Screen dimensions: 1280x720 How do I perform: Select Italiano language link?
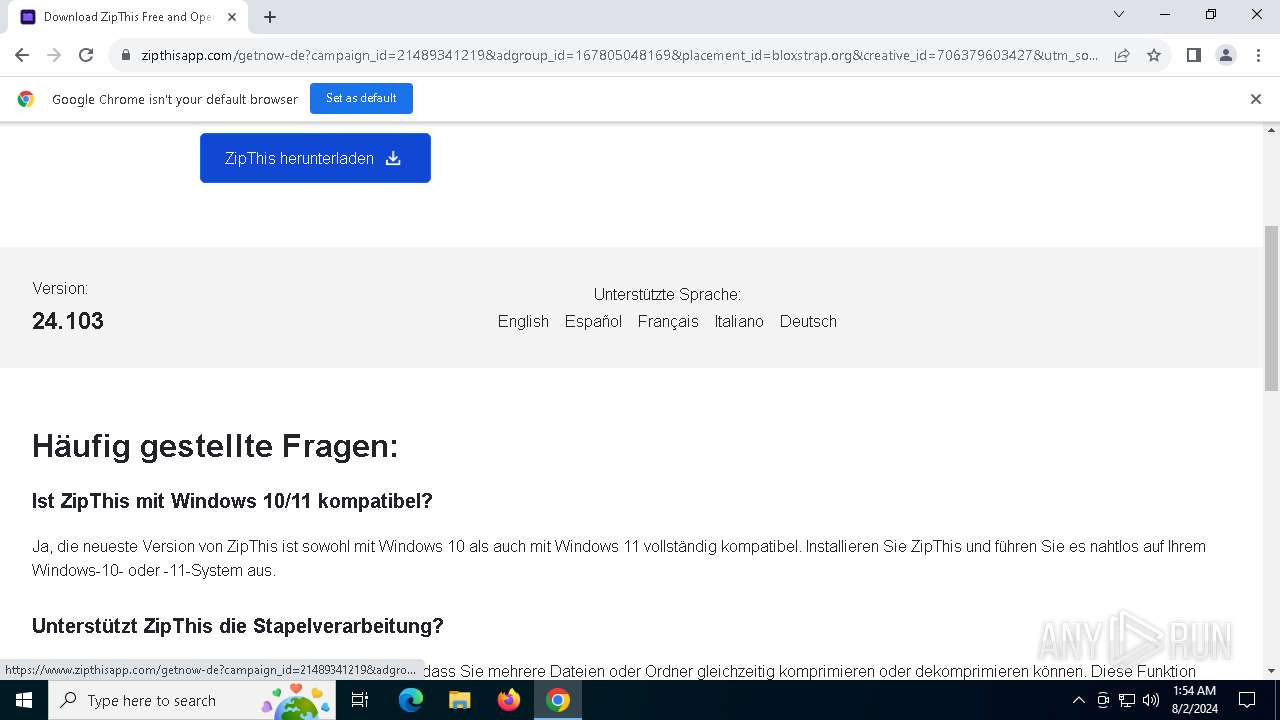point(739,321)
